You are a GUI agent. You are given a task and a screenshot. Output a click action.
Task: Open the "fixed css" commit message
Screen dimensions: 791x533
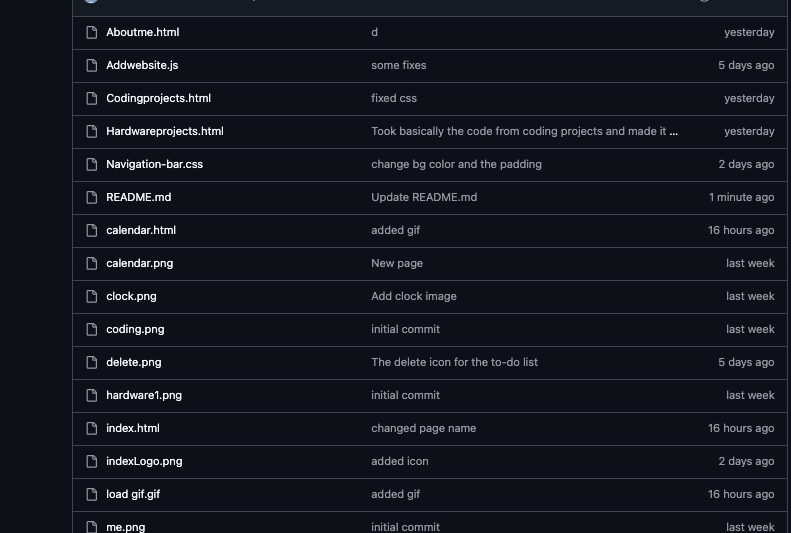[394, 98]
